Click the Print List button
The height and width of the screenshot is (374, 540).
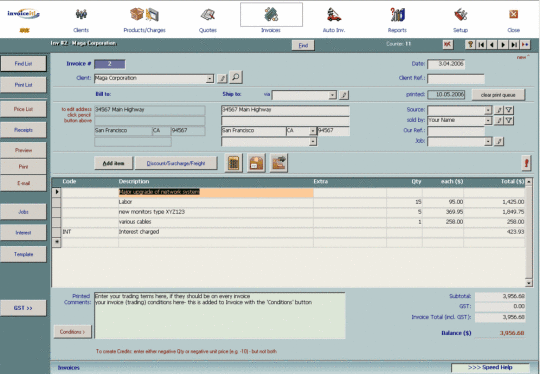[23, 85]
